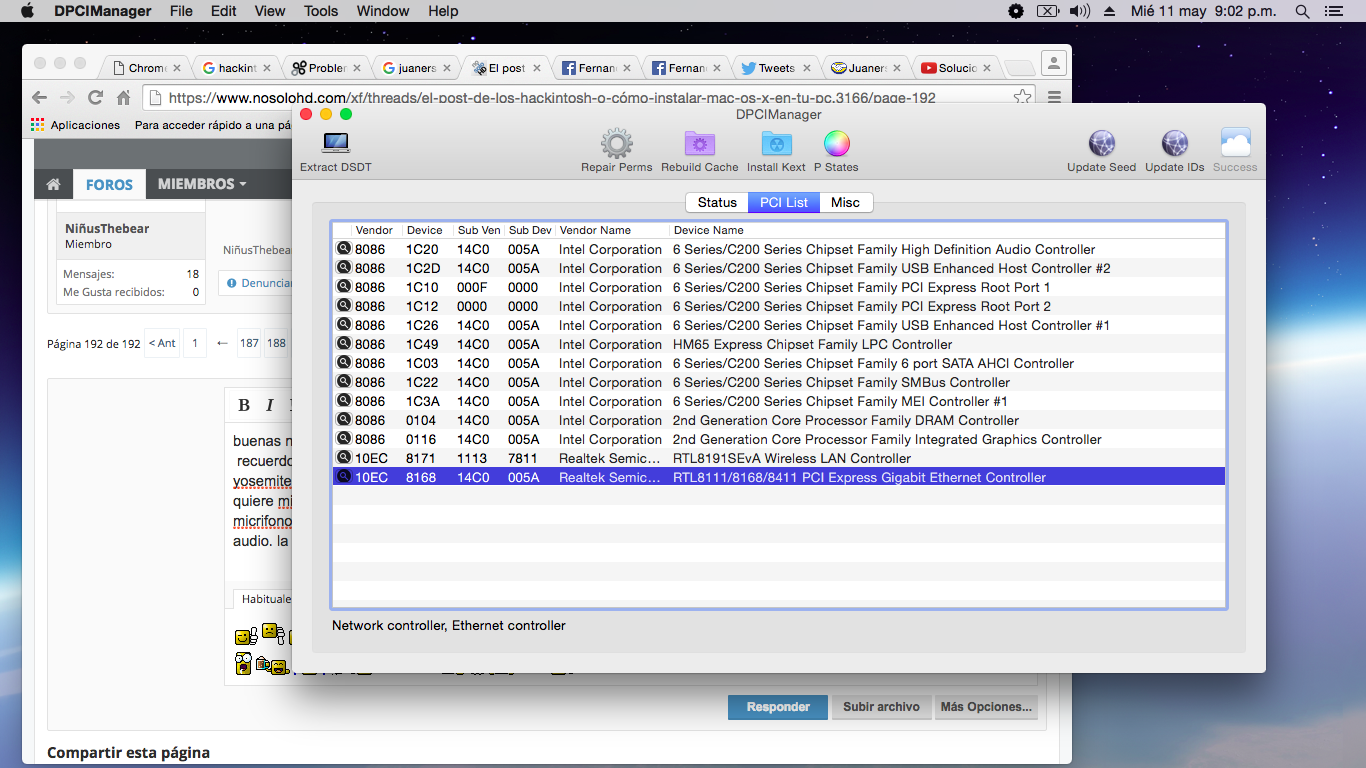This screenshot has height=768, width=1366.
Task: Open the Window menu
Action: coord(383,11)
